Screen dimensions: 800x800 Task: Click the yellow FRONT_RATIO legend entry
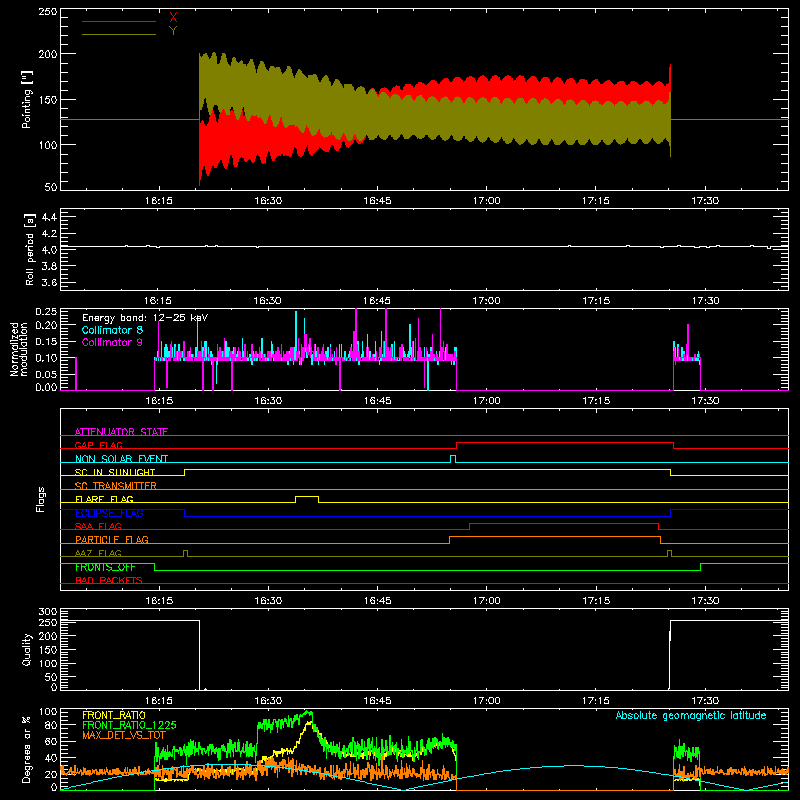click(114, 715)
